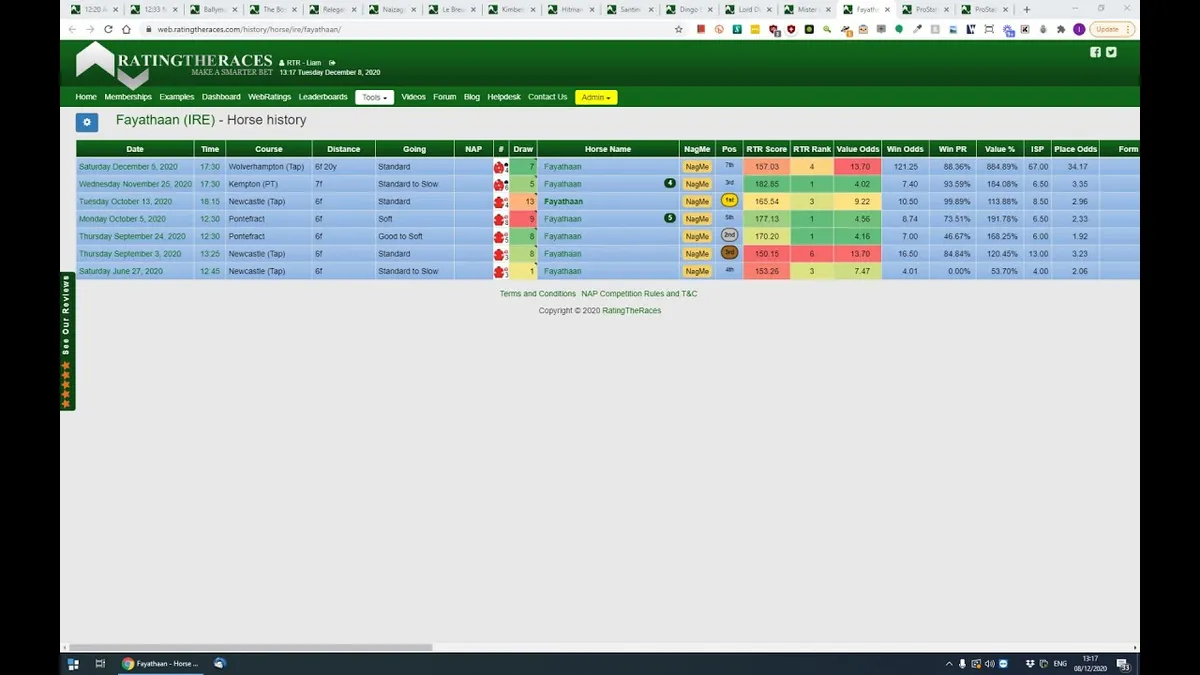Viewport: 1200px width, 675px height.
Task: Open the Windows Start menu
Action: pos(73,663)
